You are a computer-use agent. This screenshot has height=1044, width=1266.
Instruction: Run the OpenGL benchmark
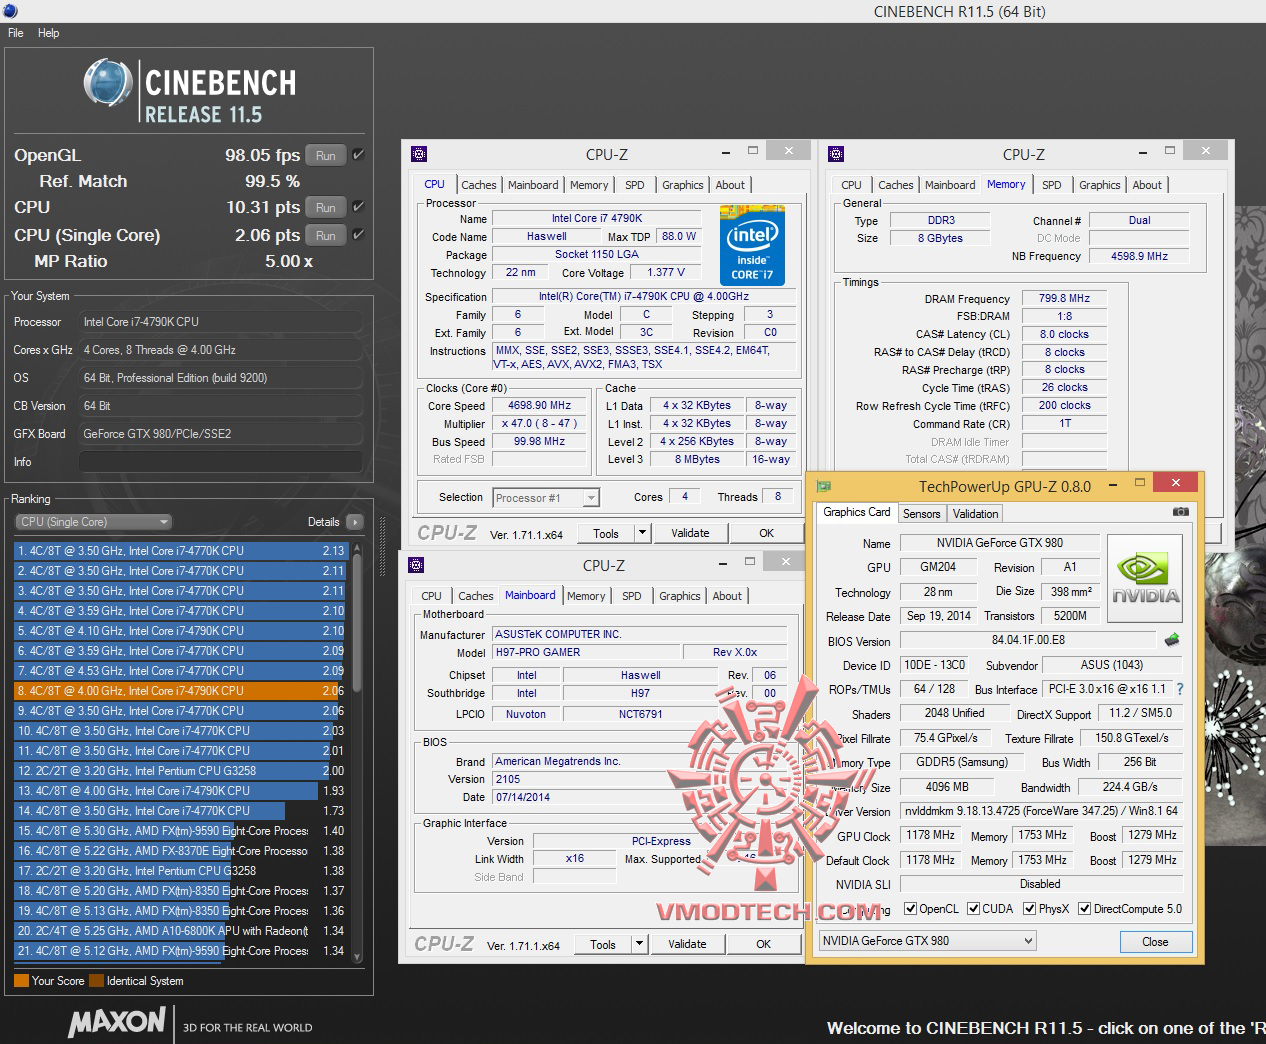click(x=326, y=155)
